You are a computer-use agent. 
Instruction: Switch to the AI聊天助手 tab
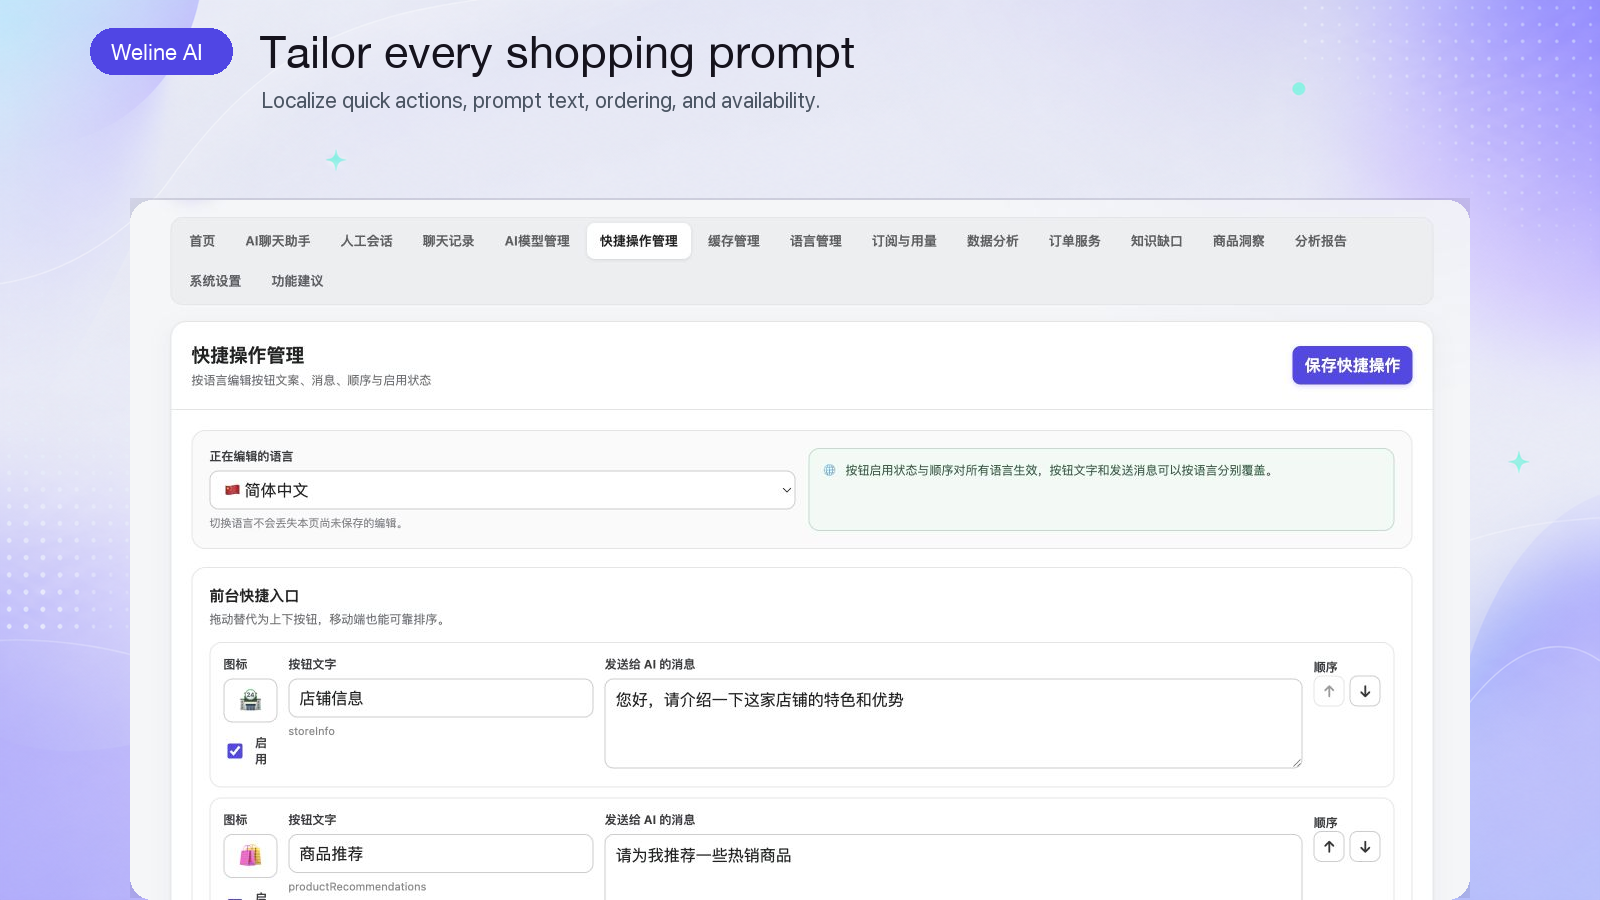(x=278, y=241)
